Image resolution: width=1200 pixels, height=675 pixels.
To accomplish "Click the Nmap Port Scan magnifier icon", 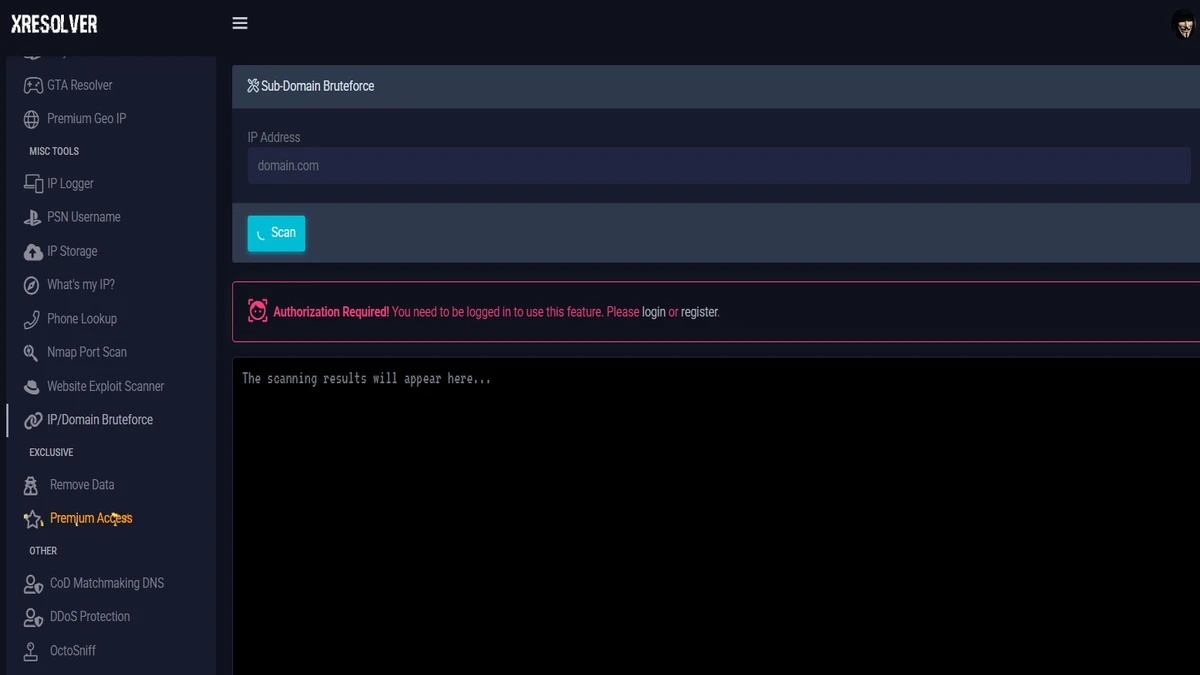I will click(x=31, y=353).
